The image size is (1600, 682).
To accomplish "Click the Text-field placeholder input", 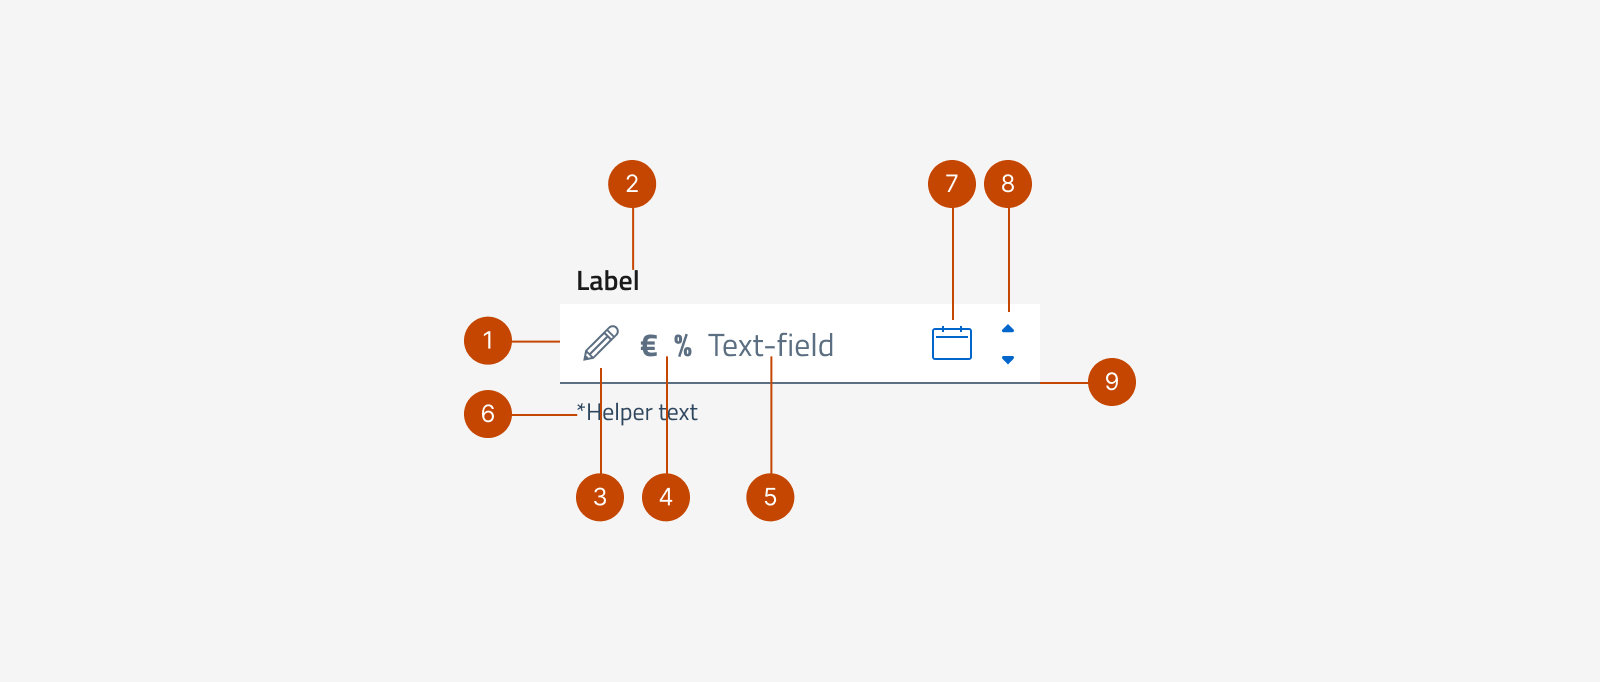I will click(770, 346).
